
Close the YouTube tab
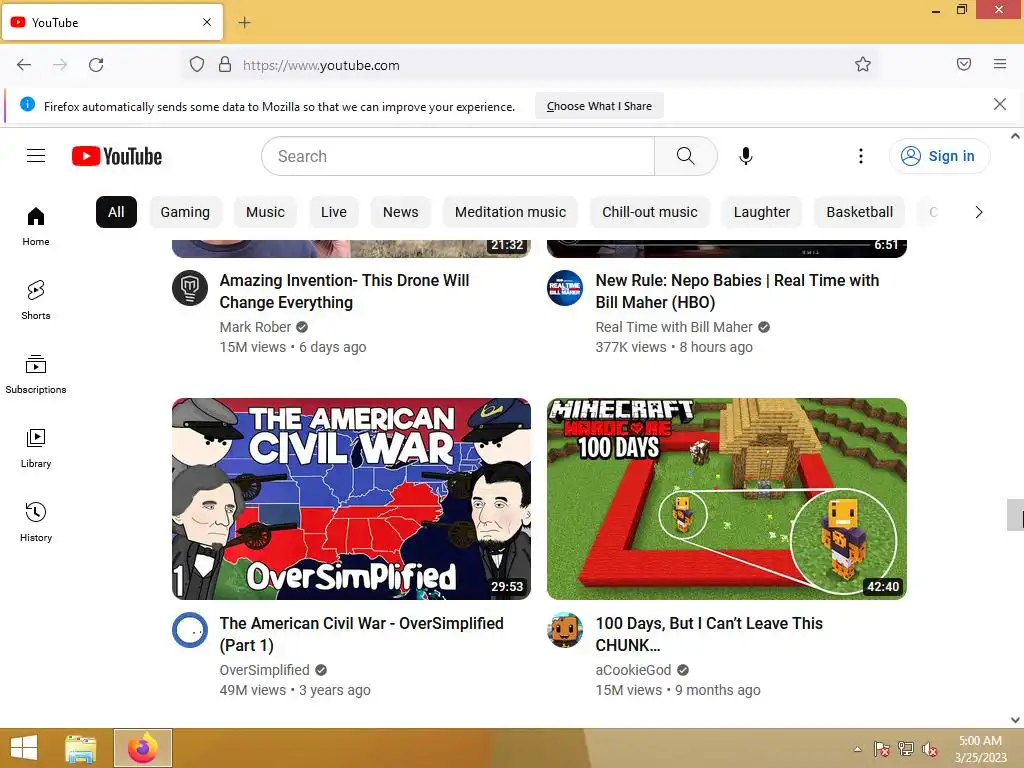[207, 22]
